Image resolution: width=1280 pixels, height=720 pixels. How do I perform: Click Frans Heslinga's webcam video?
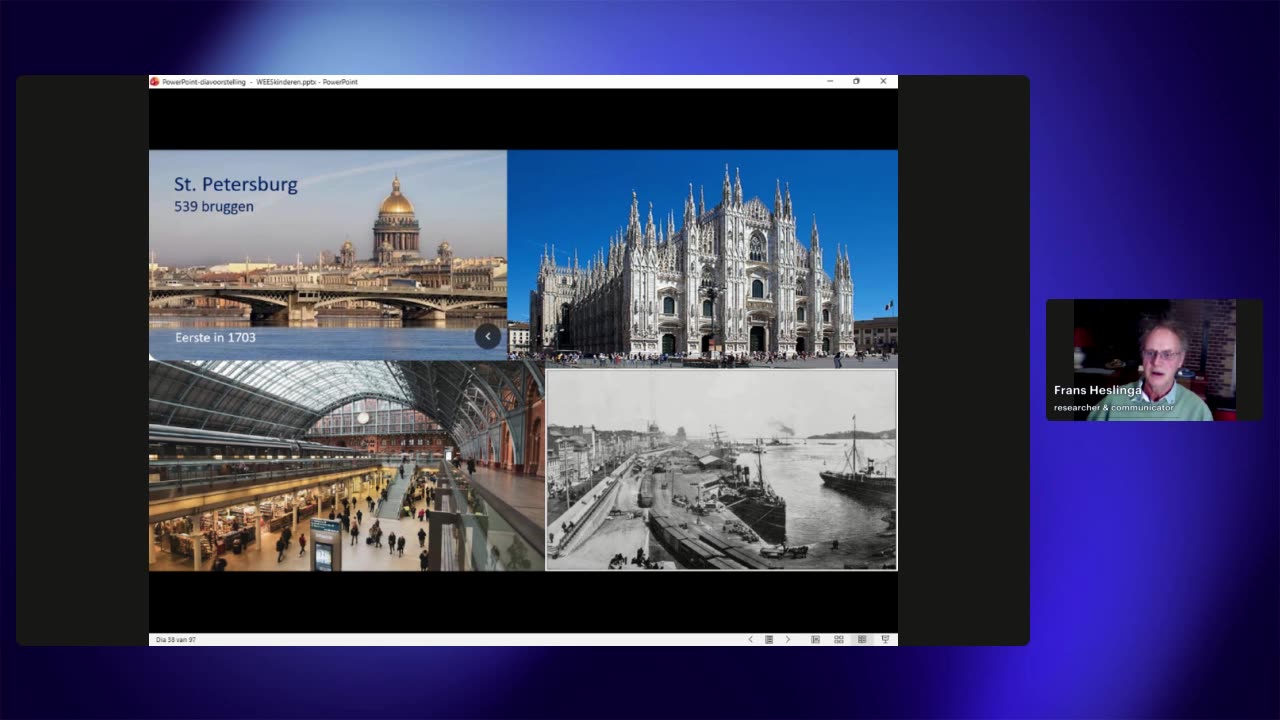click(1154, 360)
